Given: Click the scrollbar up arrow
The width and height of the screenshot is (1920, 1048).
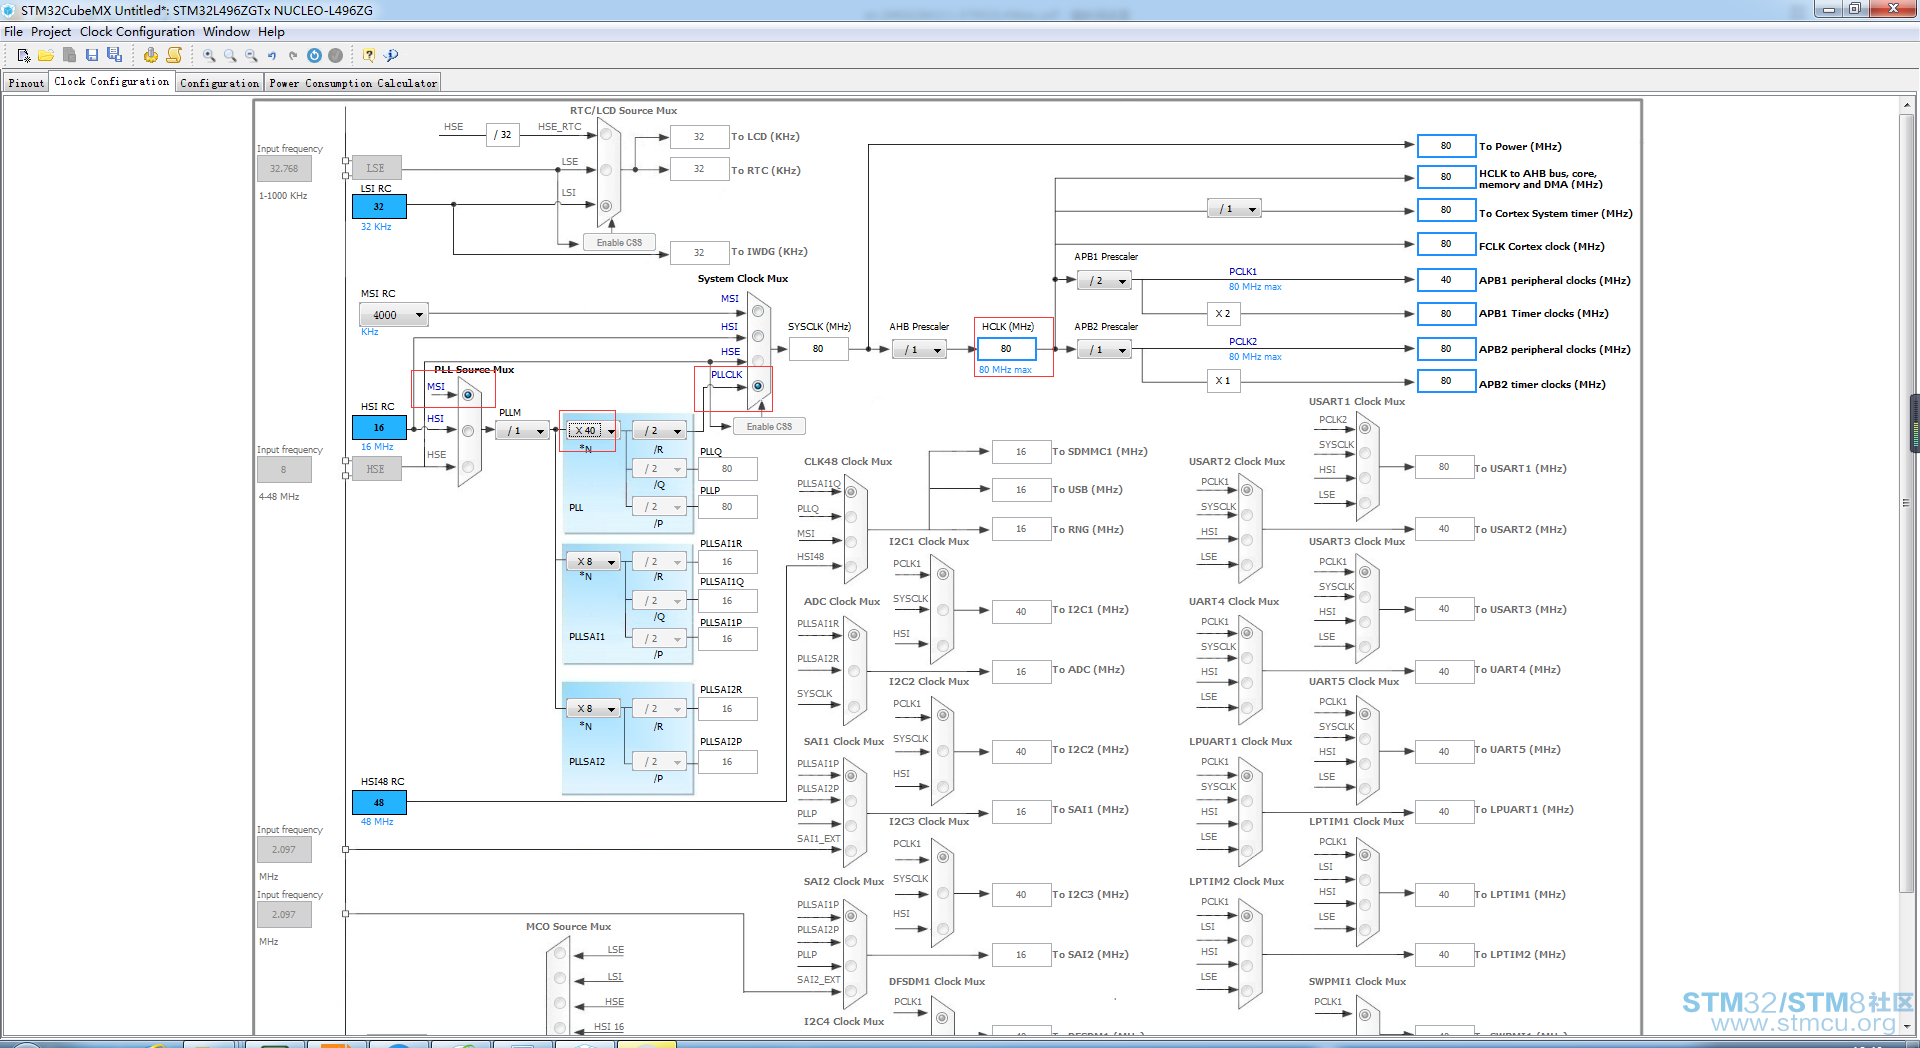Looking at the screenshot, I should coord(1908,105).
